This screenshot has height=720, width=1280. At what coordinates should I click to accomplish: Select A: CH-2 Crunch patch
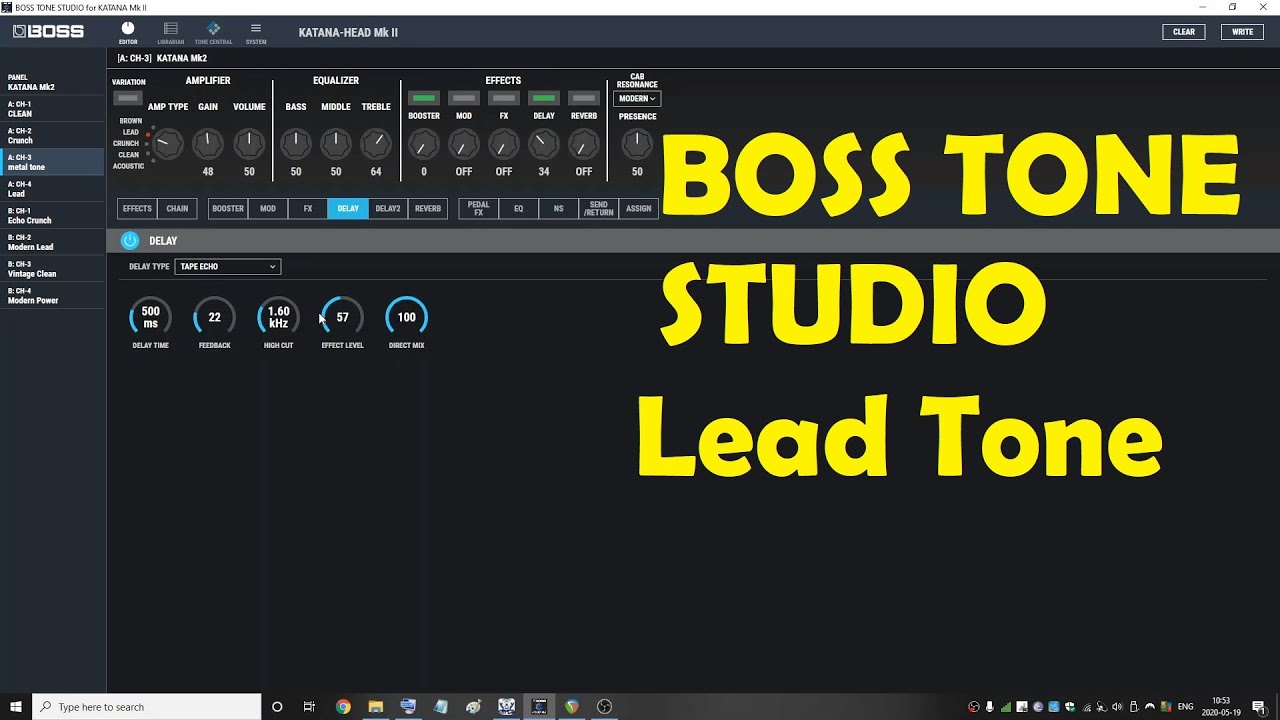pos(52,136)
